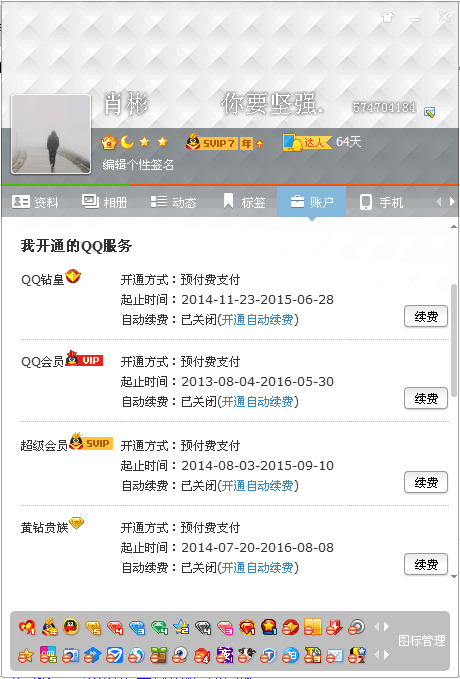Image resolution: width=460 pixels, height=679 pixels.
Task: Click the cow icon in bottom icon bar
Action: click(x=246, y=655)
